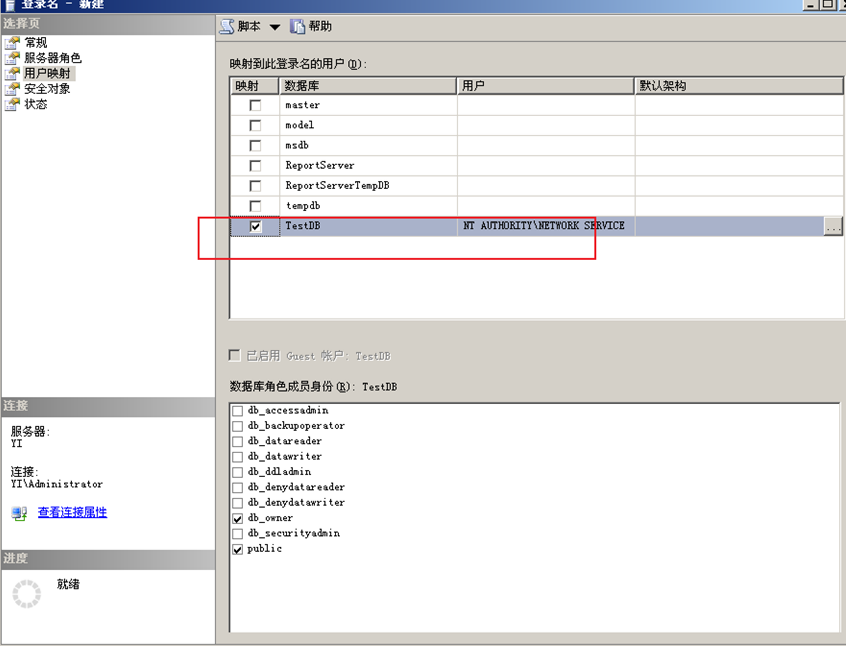Image resolution: width=846 pixels, height=646 pixels.
Task: Enable mapping for the master database
Action: (x=254, y=105)
